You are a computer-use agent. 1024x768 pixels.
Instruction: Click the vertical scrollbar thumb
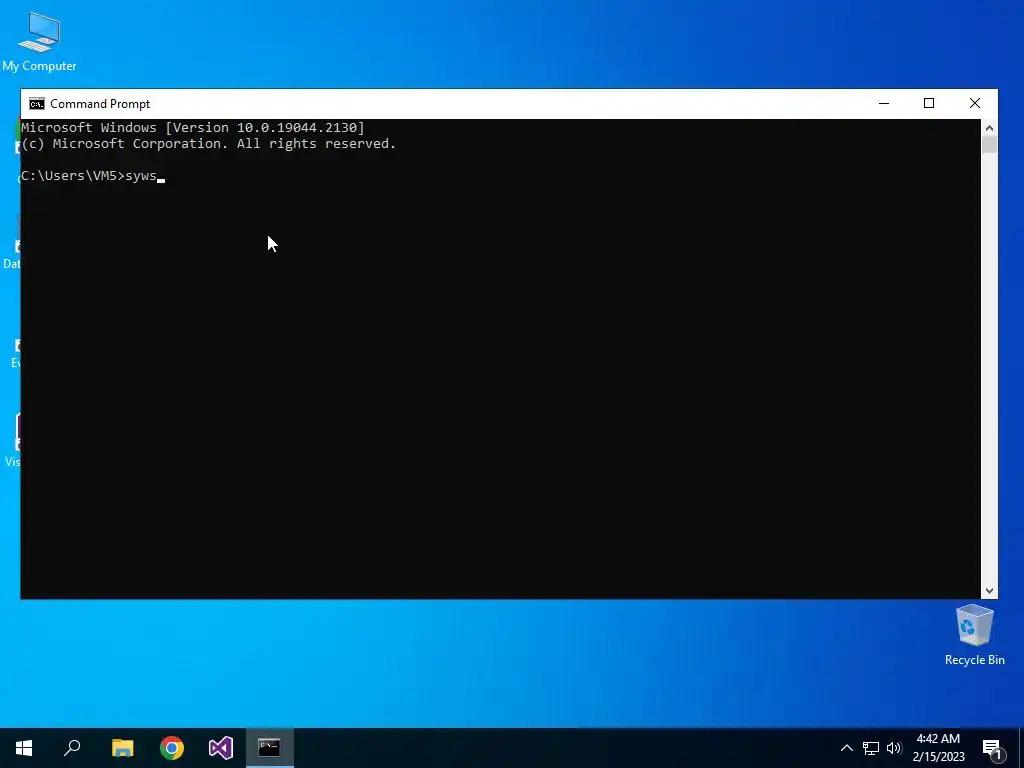coord(989,144)
